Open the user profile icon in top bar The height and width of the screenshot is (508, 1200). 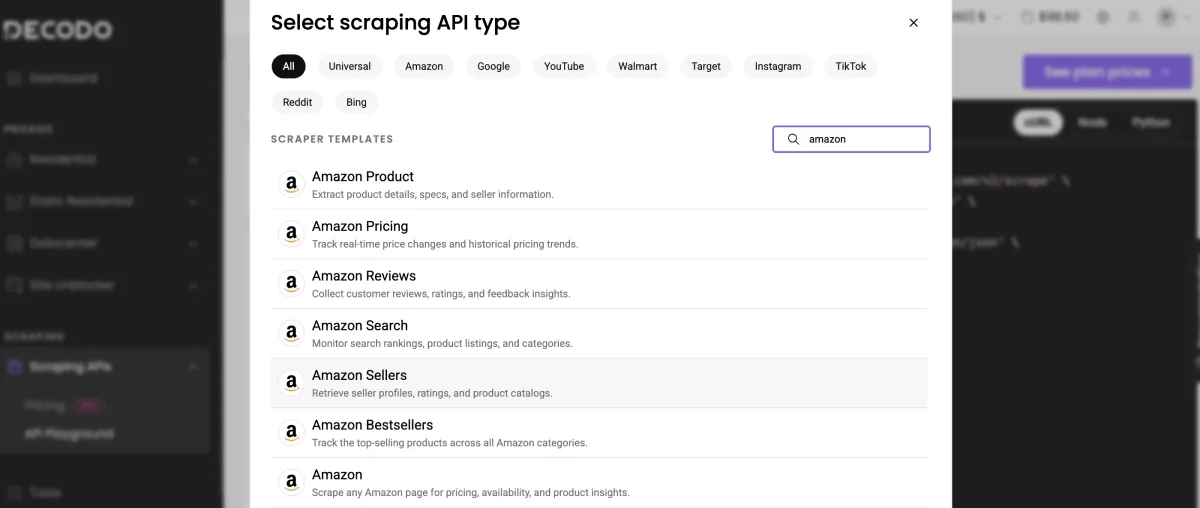(x=1133, y=17)
